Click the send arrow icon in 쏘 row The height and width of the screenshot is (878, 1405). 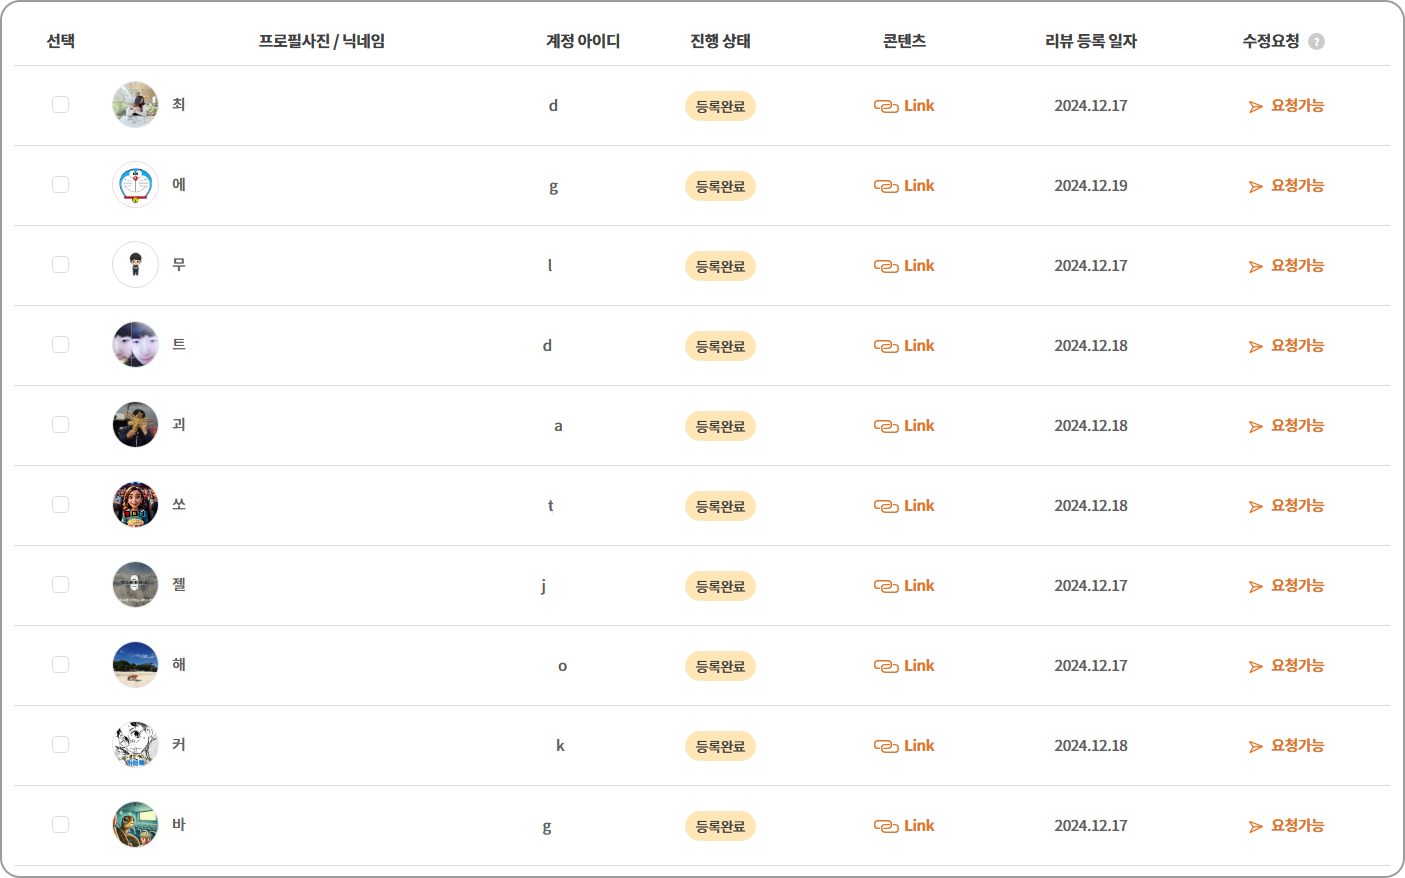[x=1256, y=507]
